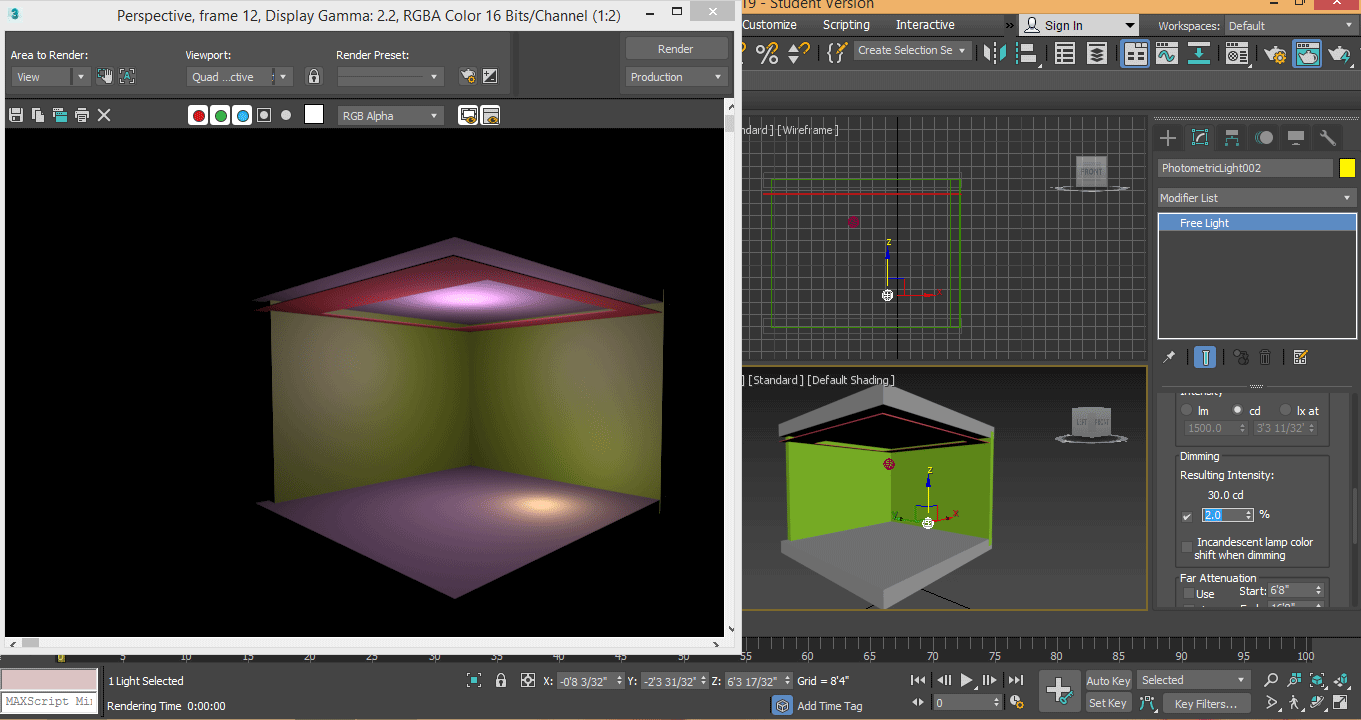The width and height of the screenshot is (1361, 720).
Task: Save the rendered image with the disk icon
Action: [15, 116]
